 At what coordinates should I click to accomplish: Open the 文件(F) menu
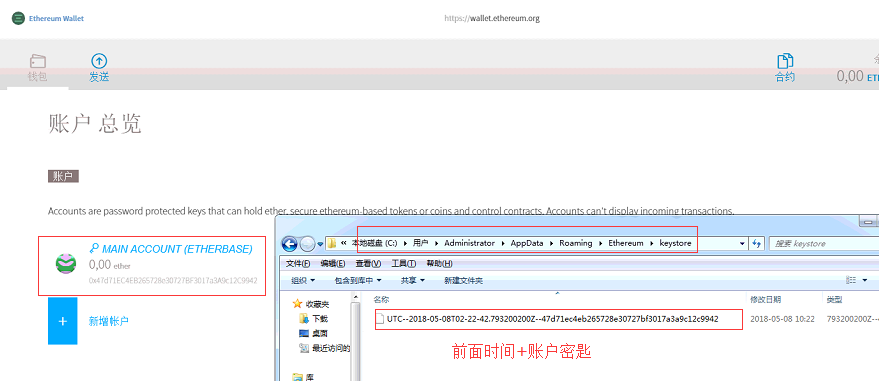point(298,263)
